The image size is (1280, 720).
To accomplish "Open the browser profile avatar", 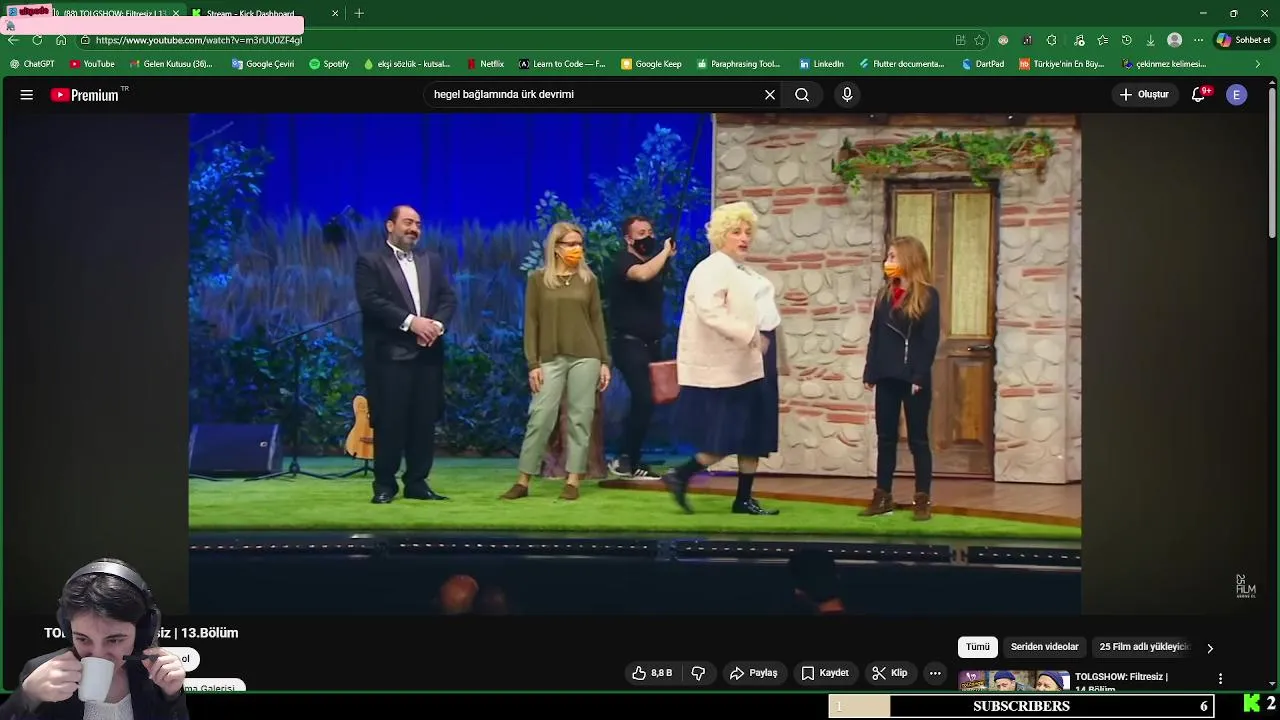I will (x=1175, y=40).
